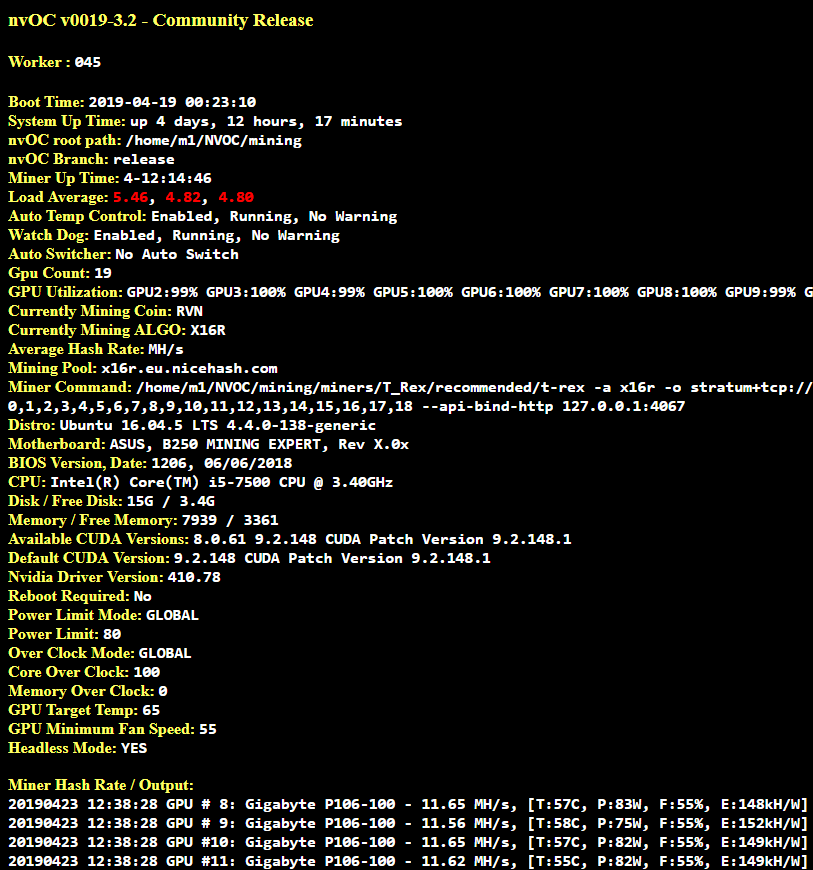Click the Average Hash Rate MH/s value
Screen dimensions: 813x870
pos(165,350)
